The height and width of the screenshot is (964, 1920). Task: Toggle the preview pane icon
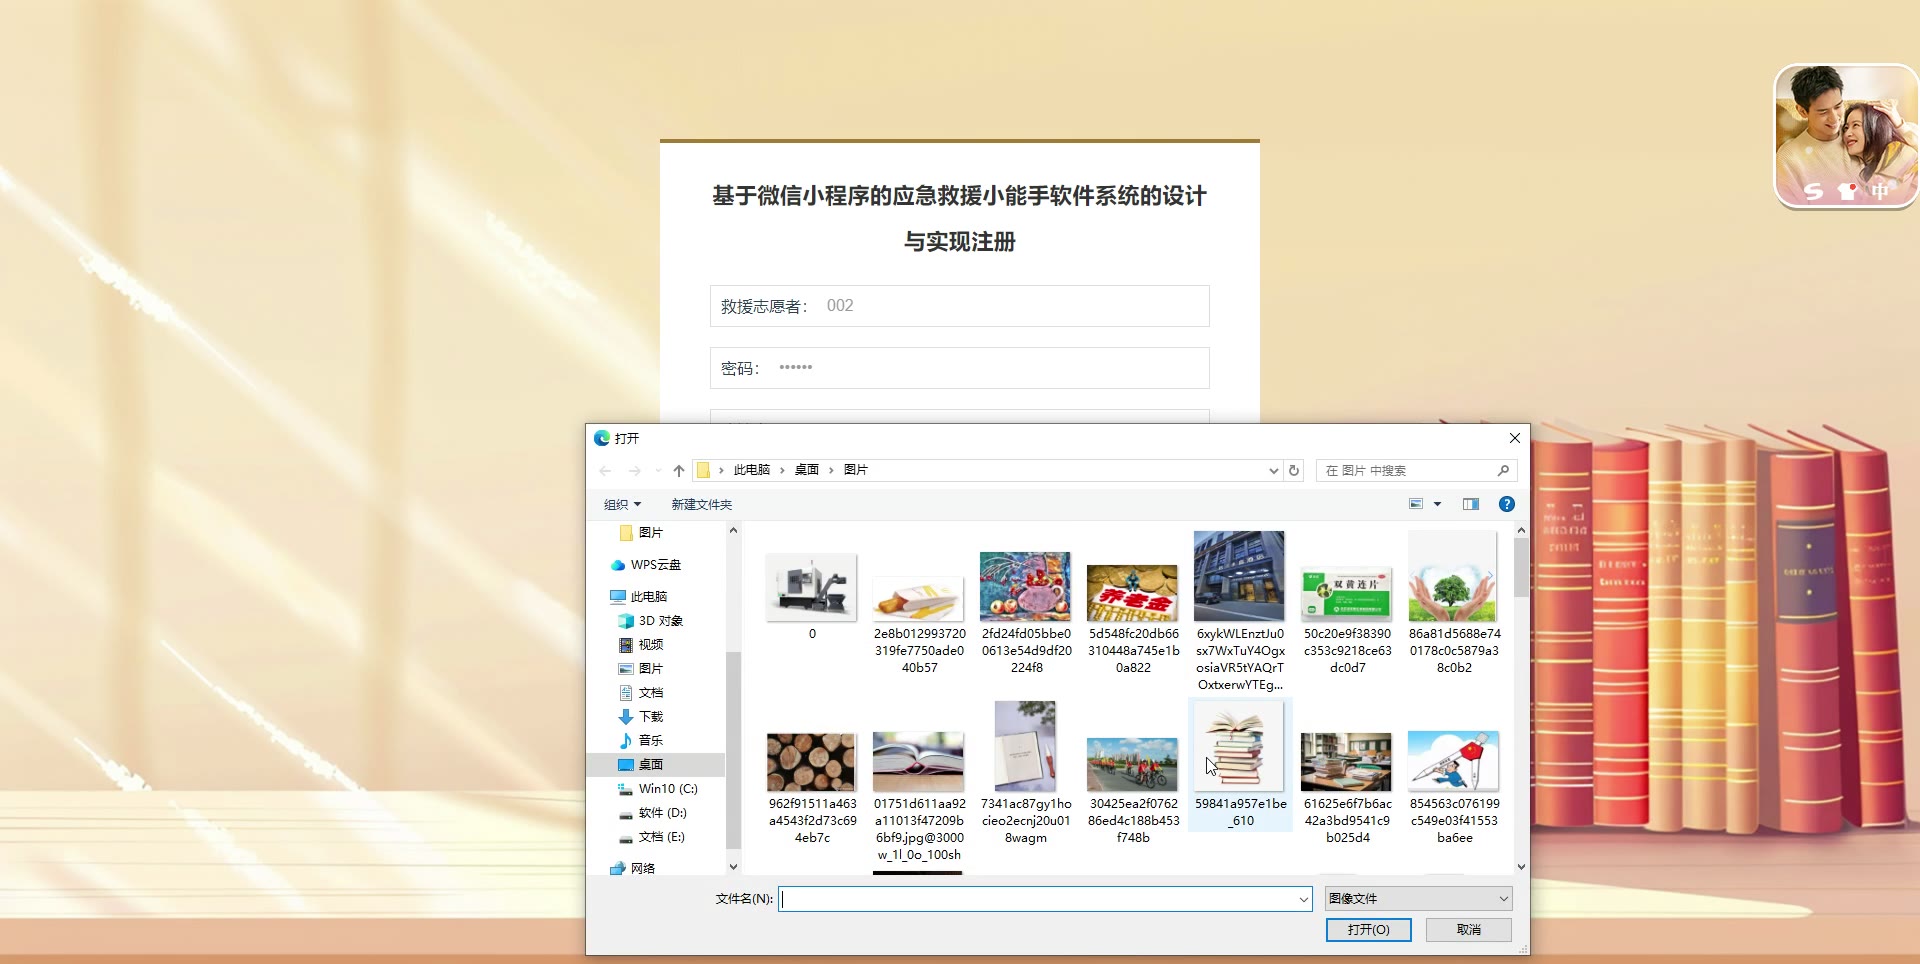pos(1470,504)
